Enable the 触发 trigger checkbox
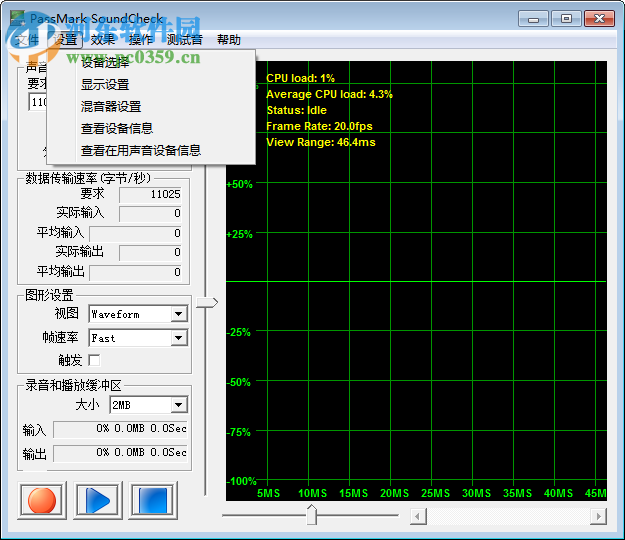 pos(94,360)
